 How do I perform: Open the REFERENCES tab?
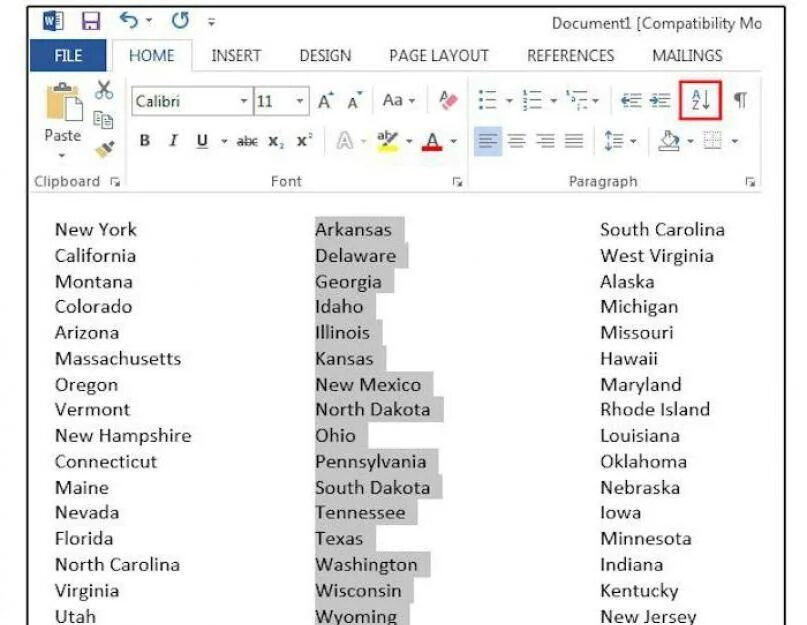(570, 55)
